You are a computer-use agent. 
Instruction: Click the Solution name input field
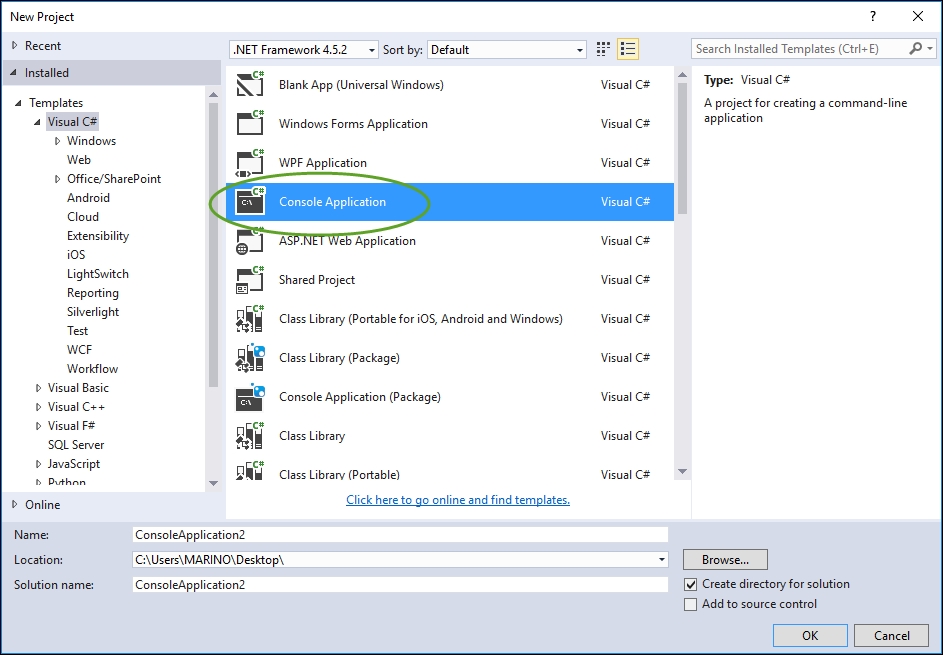pyautogui.click(x=400, y=585)
